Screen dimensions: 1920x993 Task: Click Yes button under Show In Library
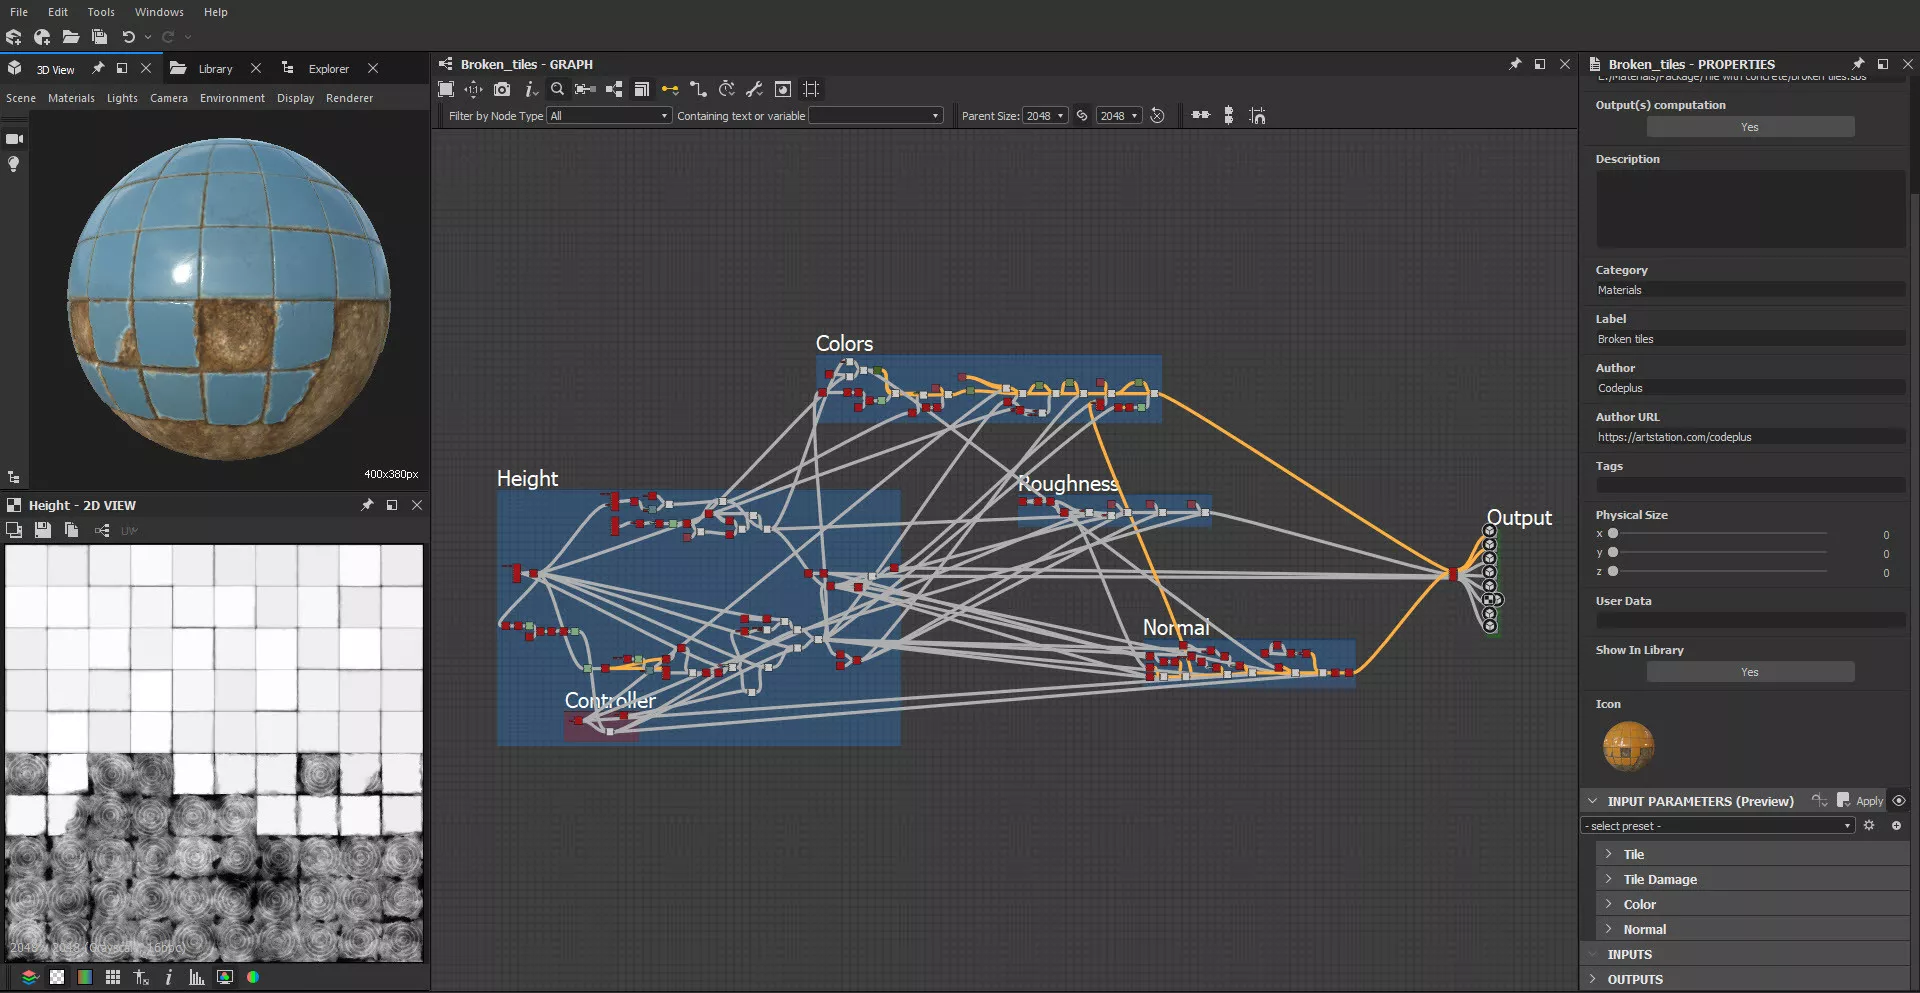point(1749,672)
